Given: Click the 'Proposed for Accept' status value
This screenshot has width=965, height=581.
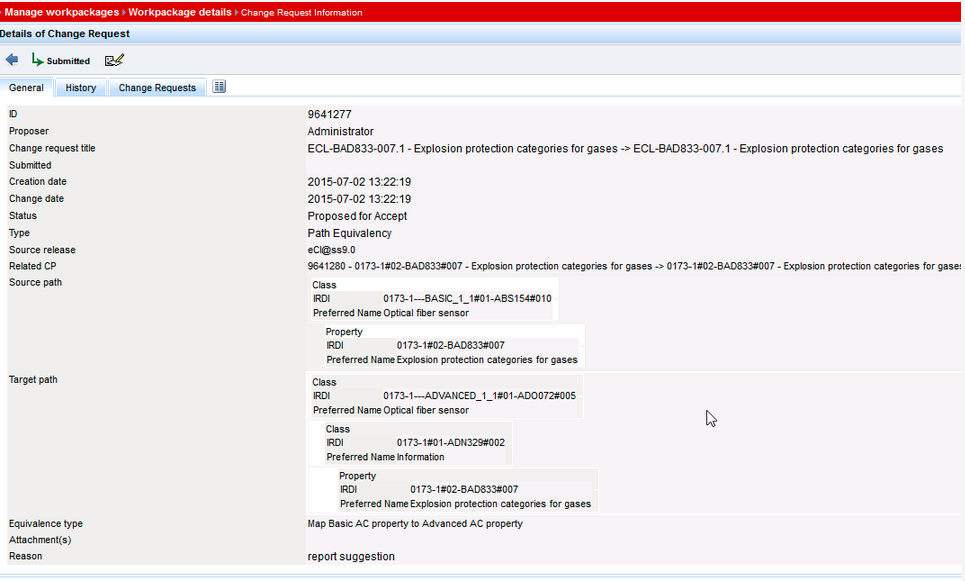Looking at the screenshot, I should click(x=357, y=216).
